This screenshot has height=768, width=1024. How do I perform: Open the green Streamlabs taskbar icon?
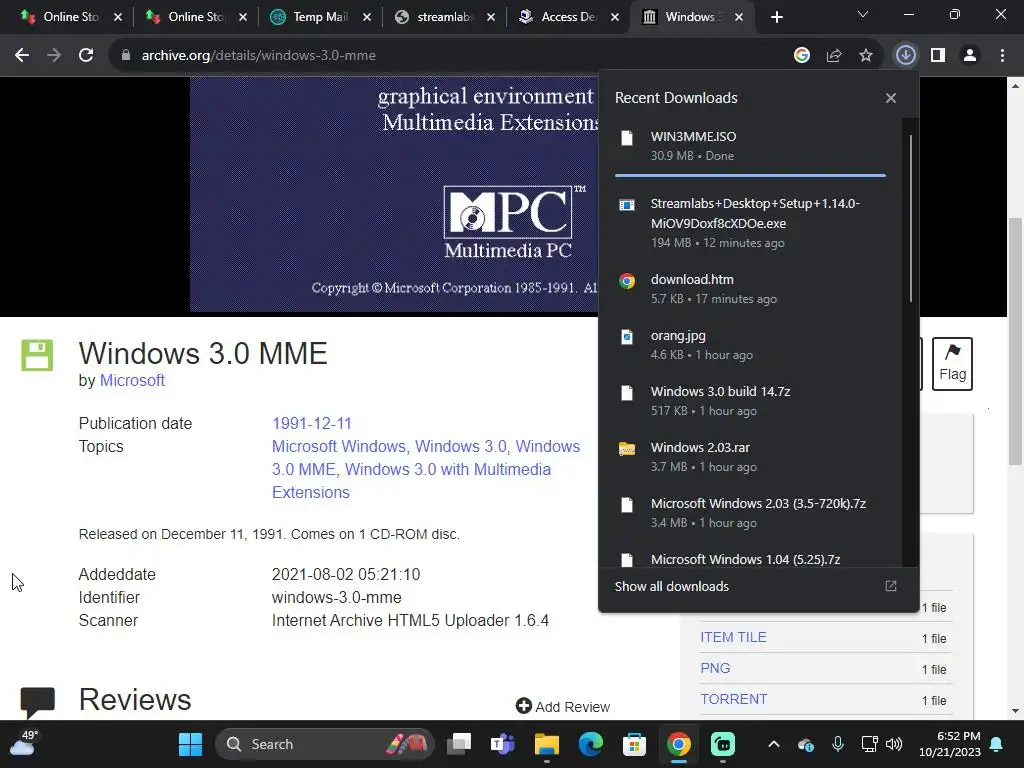tap(722, 744)
